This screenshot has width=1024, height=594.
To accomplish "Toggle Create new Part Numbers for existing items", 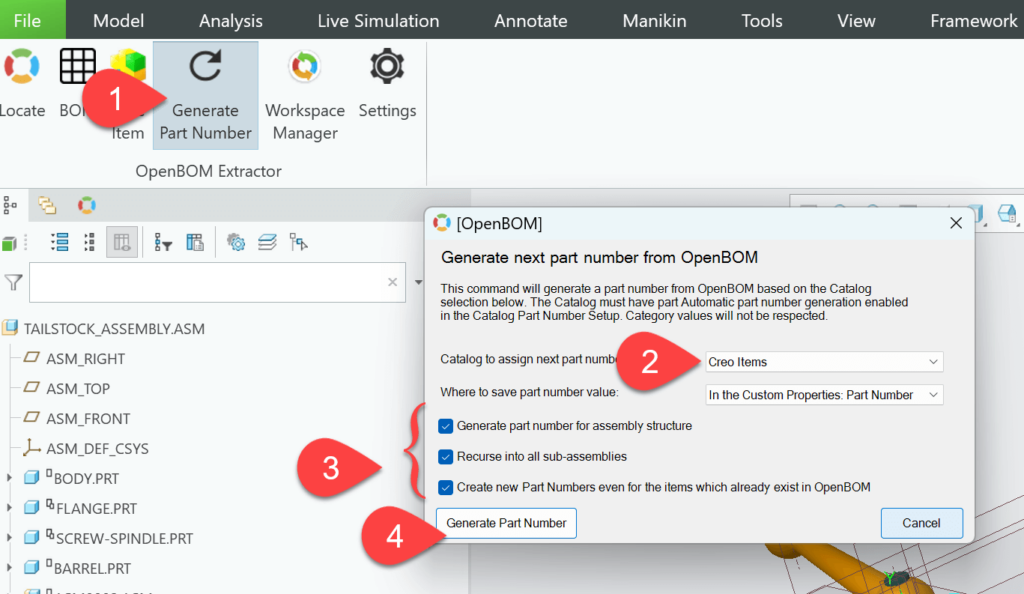I will (x=445, y=488).
